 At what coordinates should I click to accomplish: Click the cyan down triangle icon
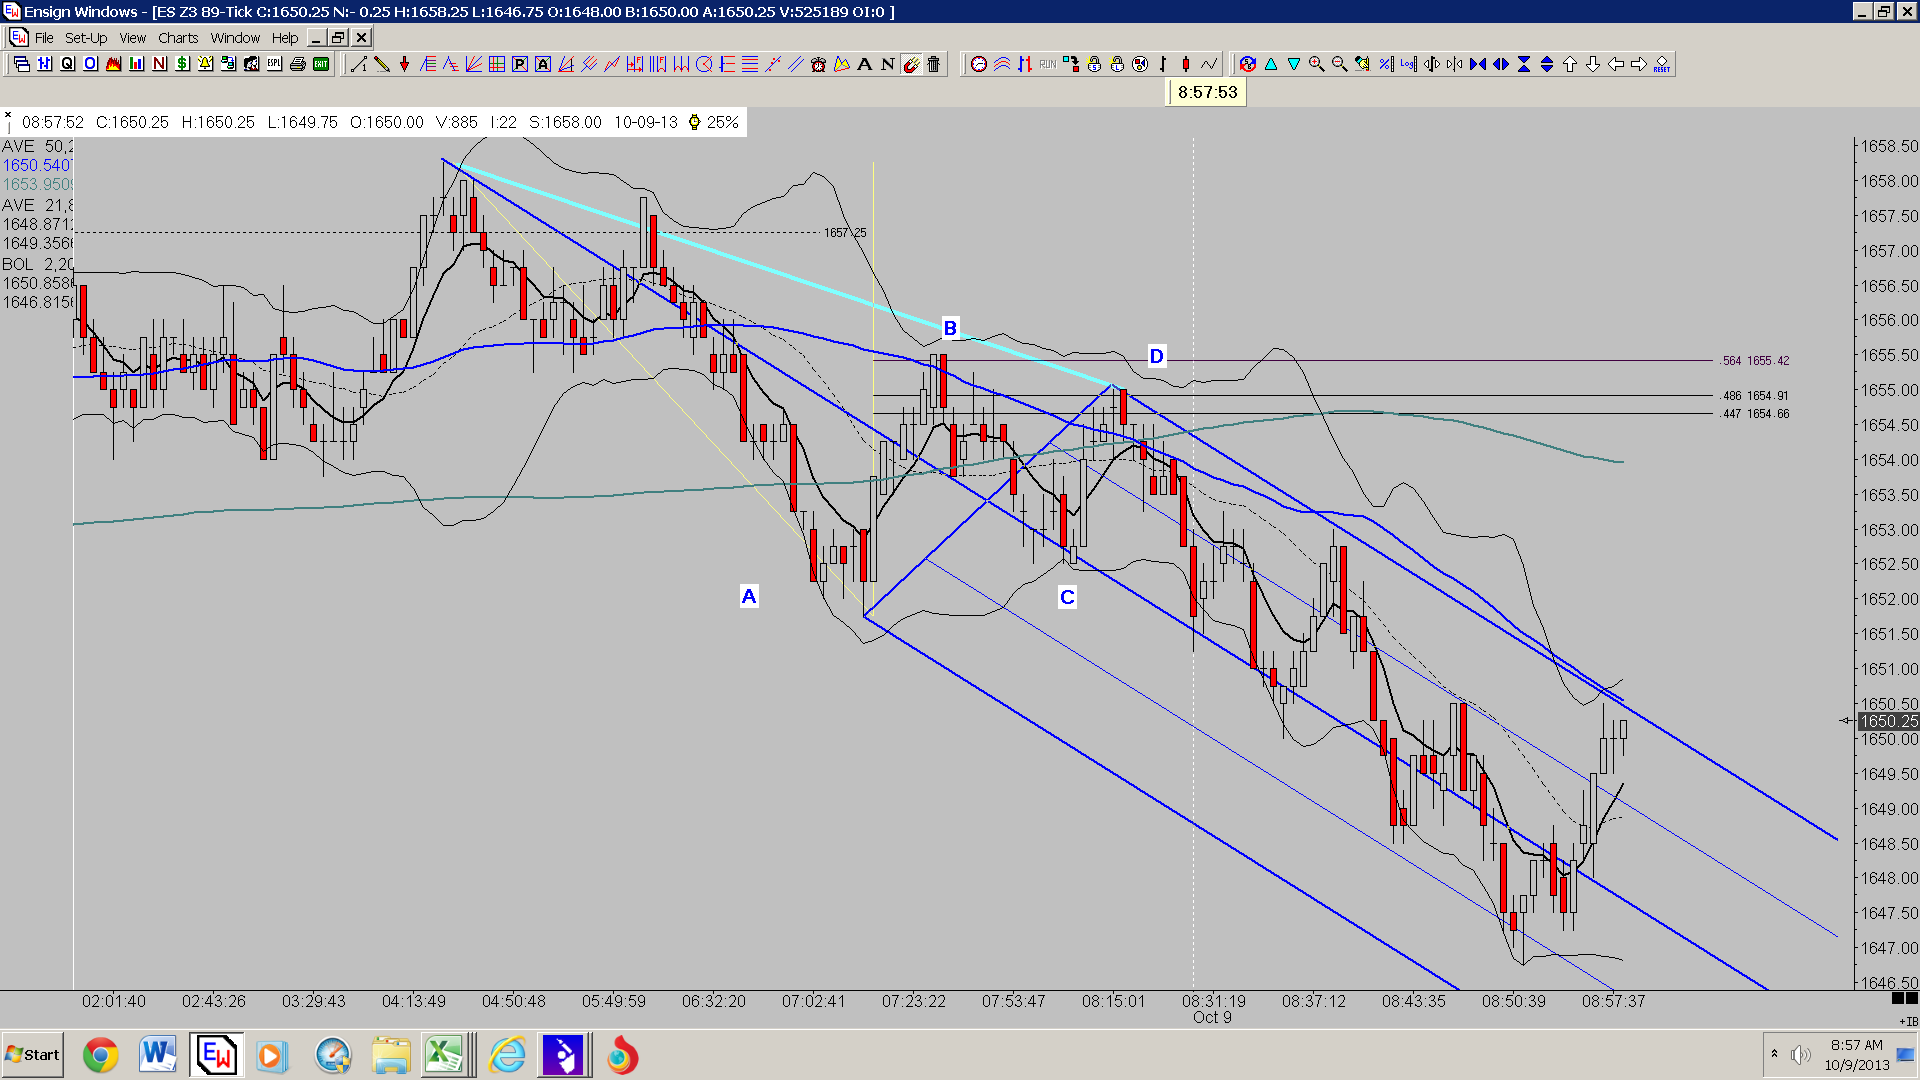tap(1294, 64)
